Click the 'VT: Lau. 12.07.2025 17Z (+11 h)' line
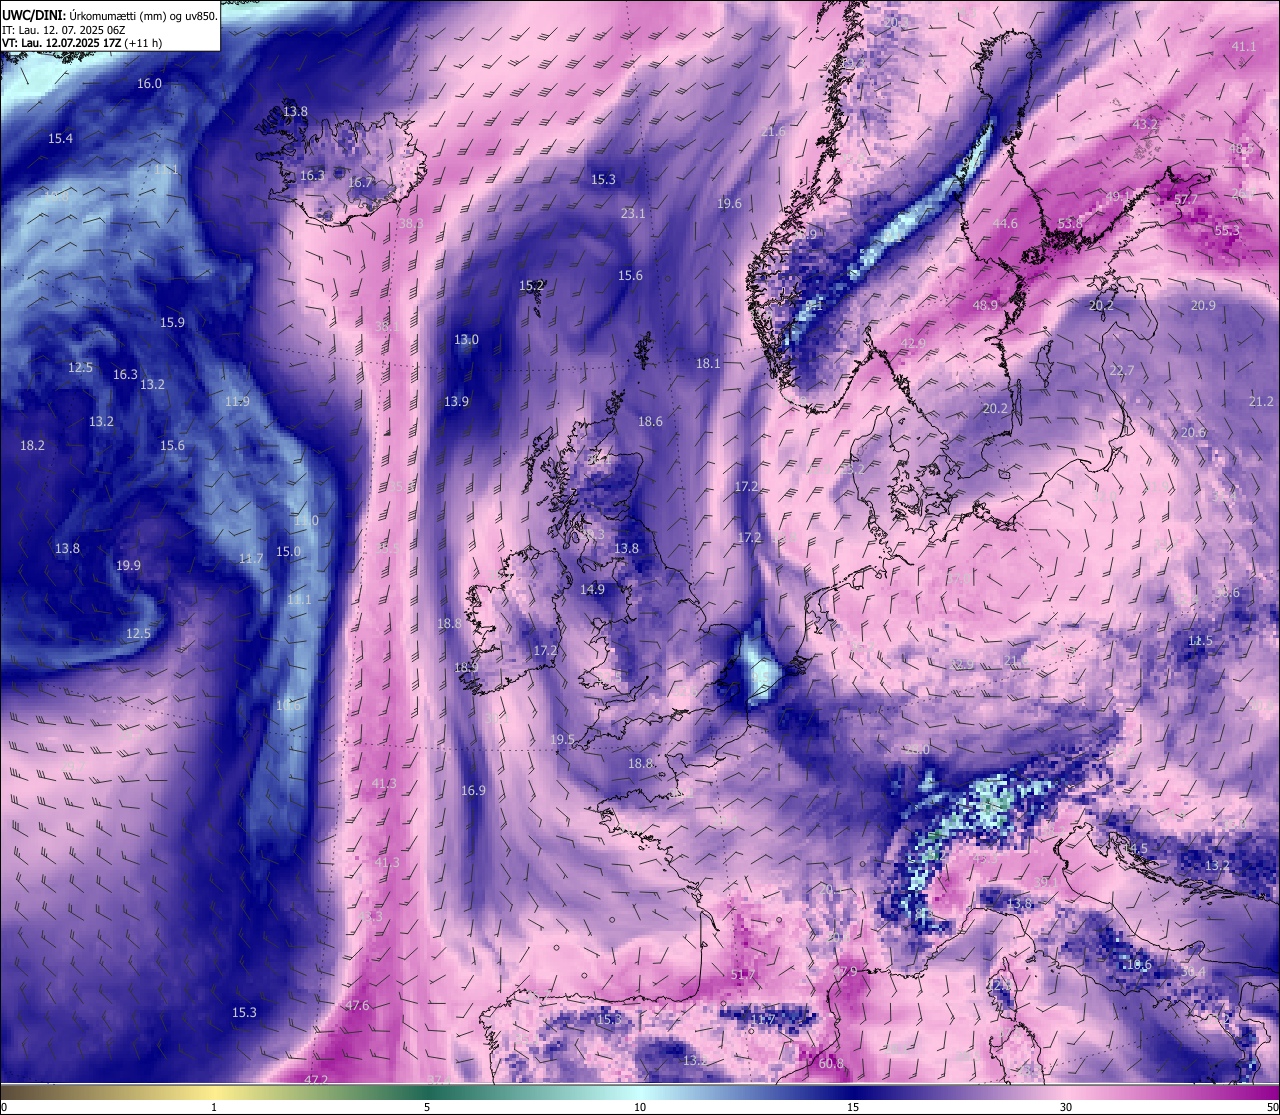Viewport: 1280px width, 1115px height. click(82, 43)
